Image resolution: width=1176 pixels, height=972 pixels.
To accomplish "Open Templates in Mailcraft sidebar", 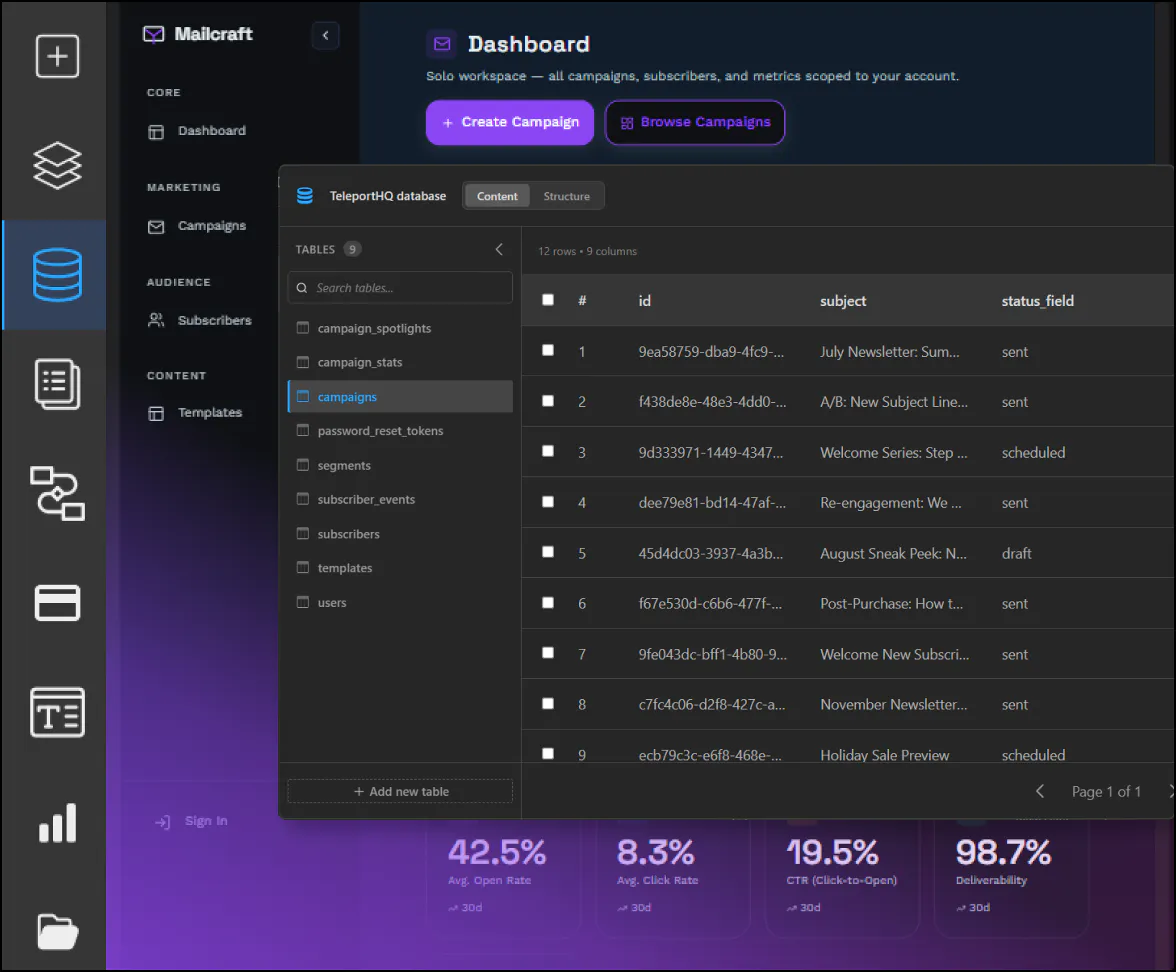I will point(195,412).
